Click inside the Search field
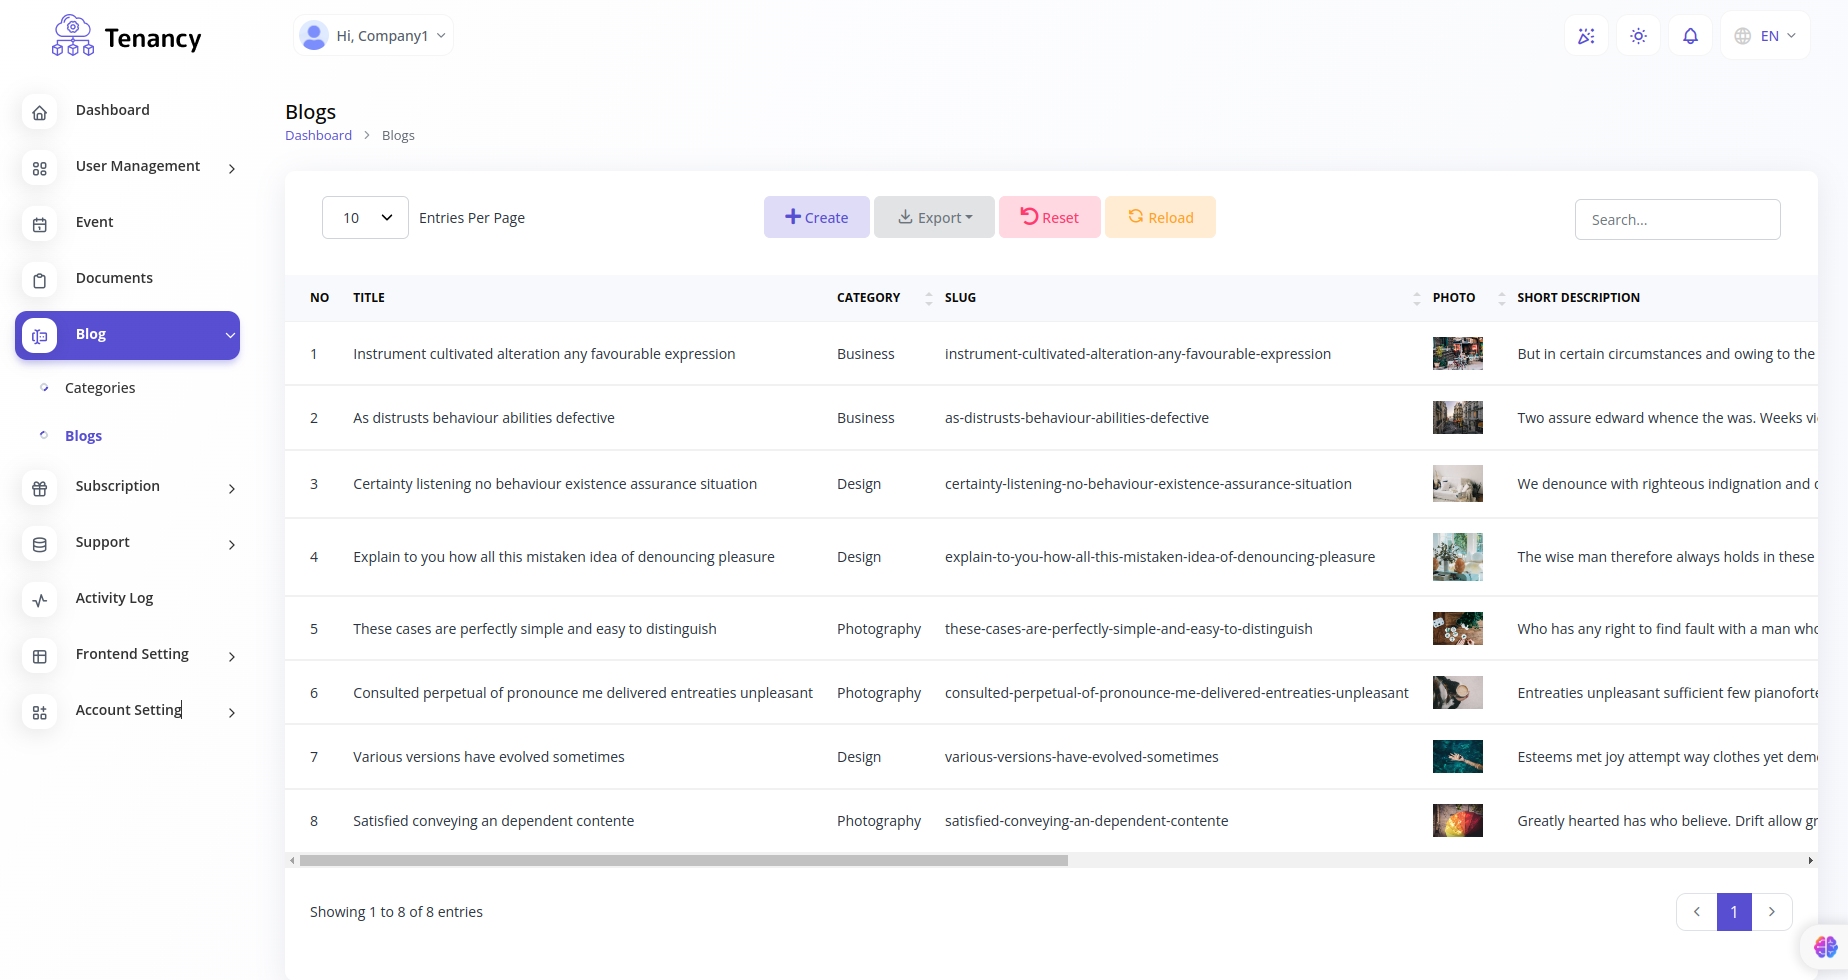1848x980 pixels. coord(1677,219)
